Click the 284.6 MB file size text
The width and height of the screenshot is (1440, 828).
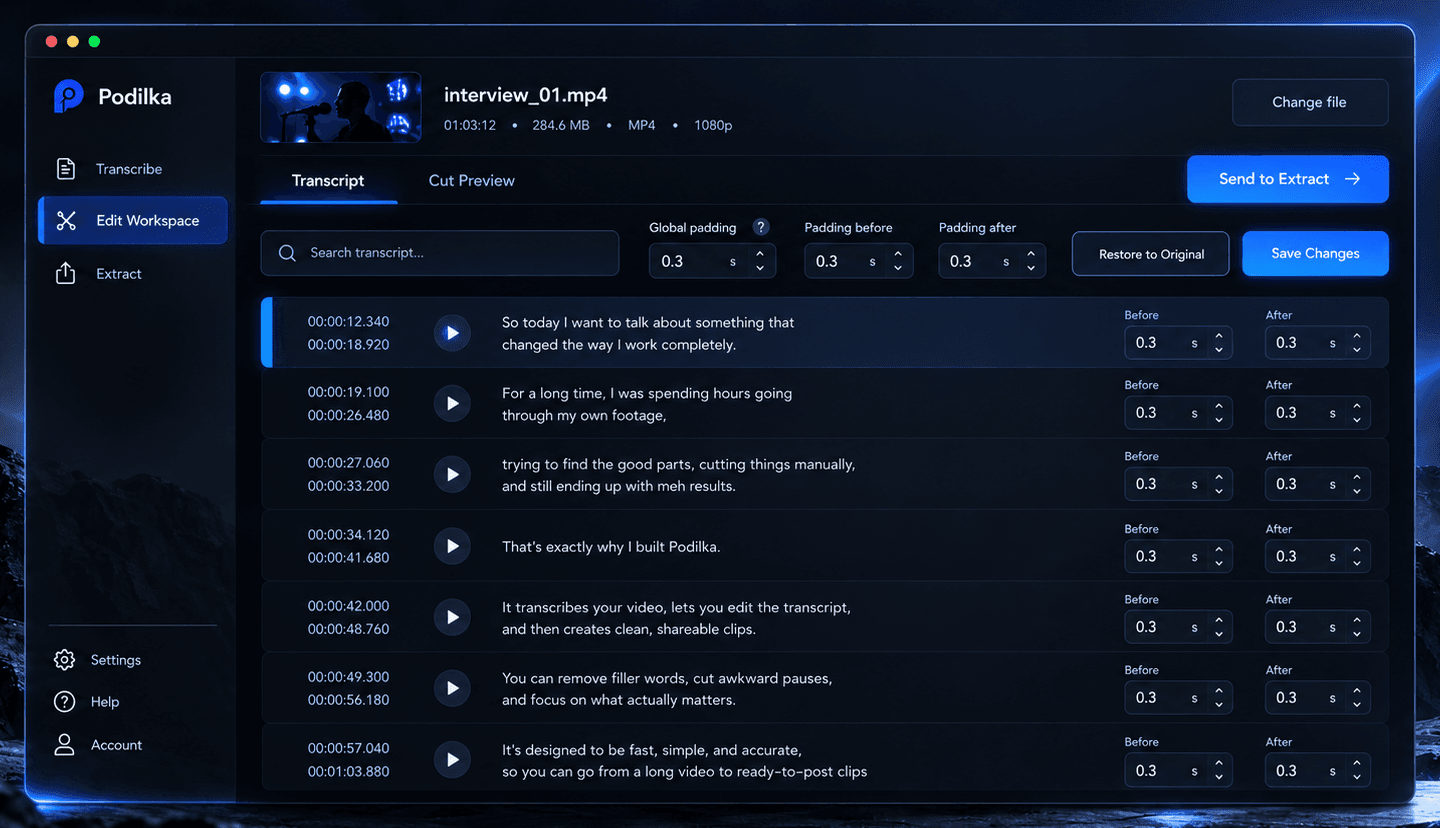pos(561,126)
